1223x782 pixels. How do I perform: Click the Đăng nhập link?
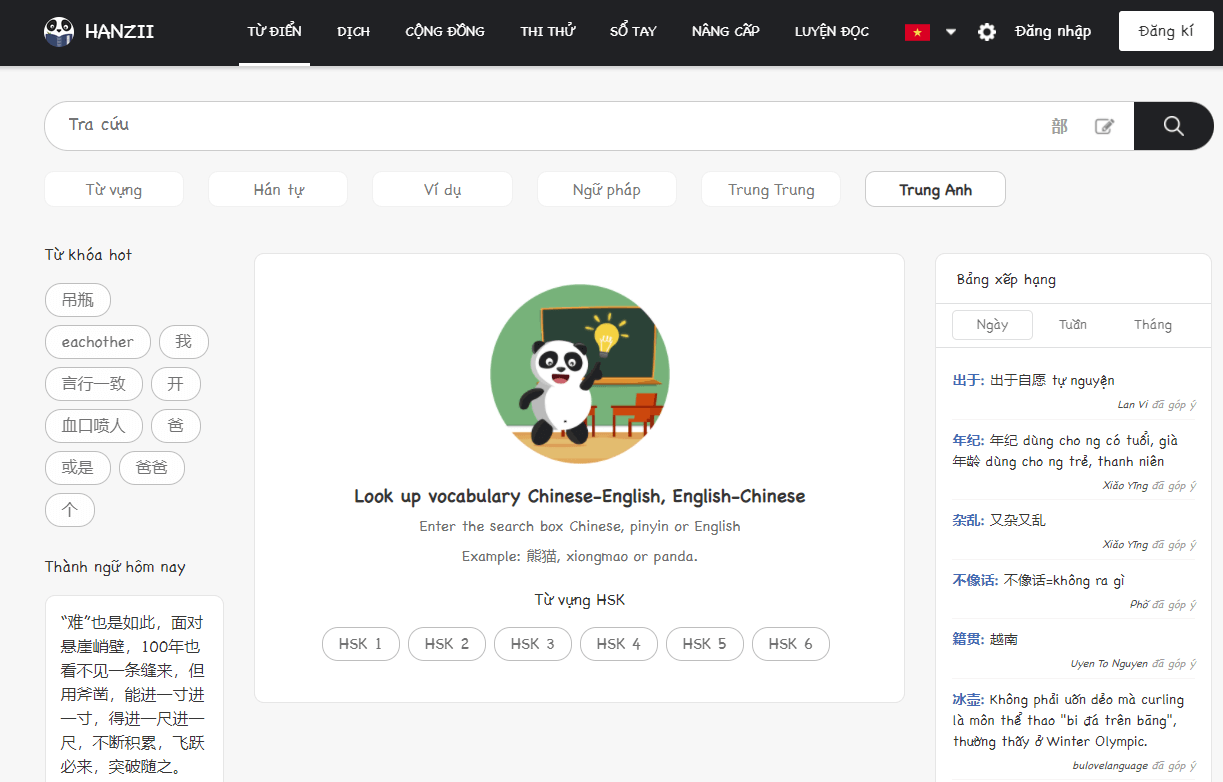tap(1053, 32)
